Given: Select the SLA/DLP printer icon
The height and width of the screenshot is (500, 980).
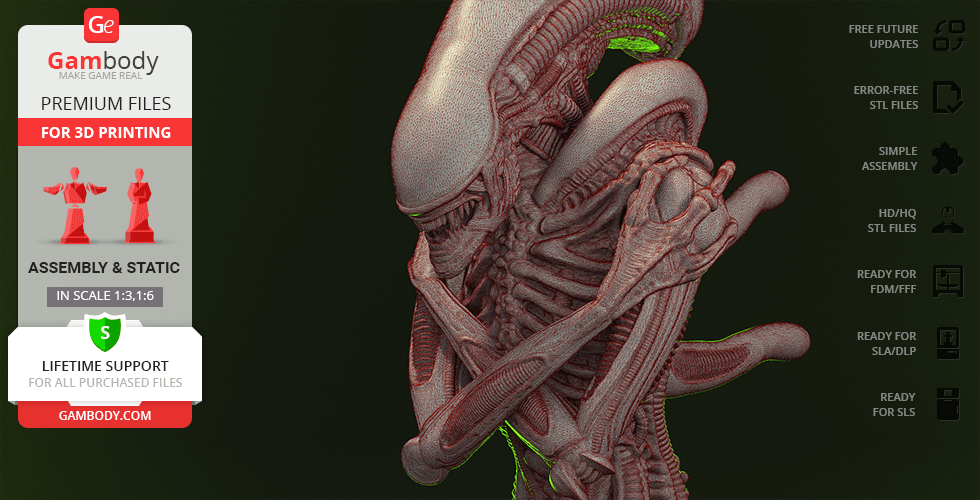Looking at the screenshot, I should pos(947,343).
